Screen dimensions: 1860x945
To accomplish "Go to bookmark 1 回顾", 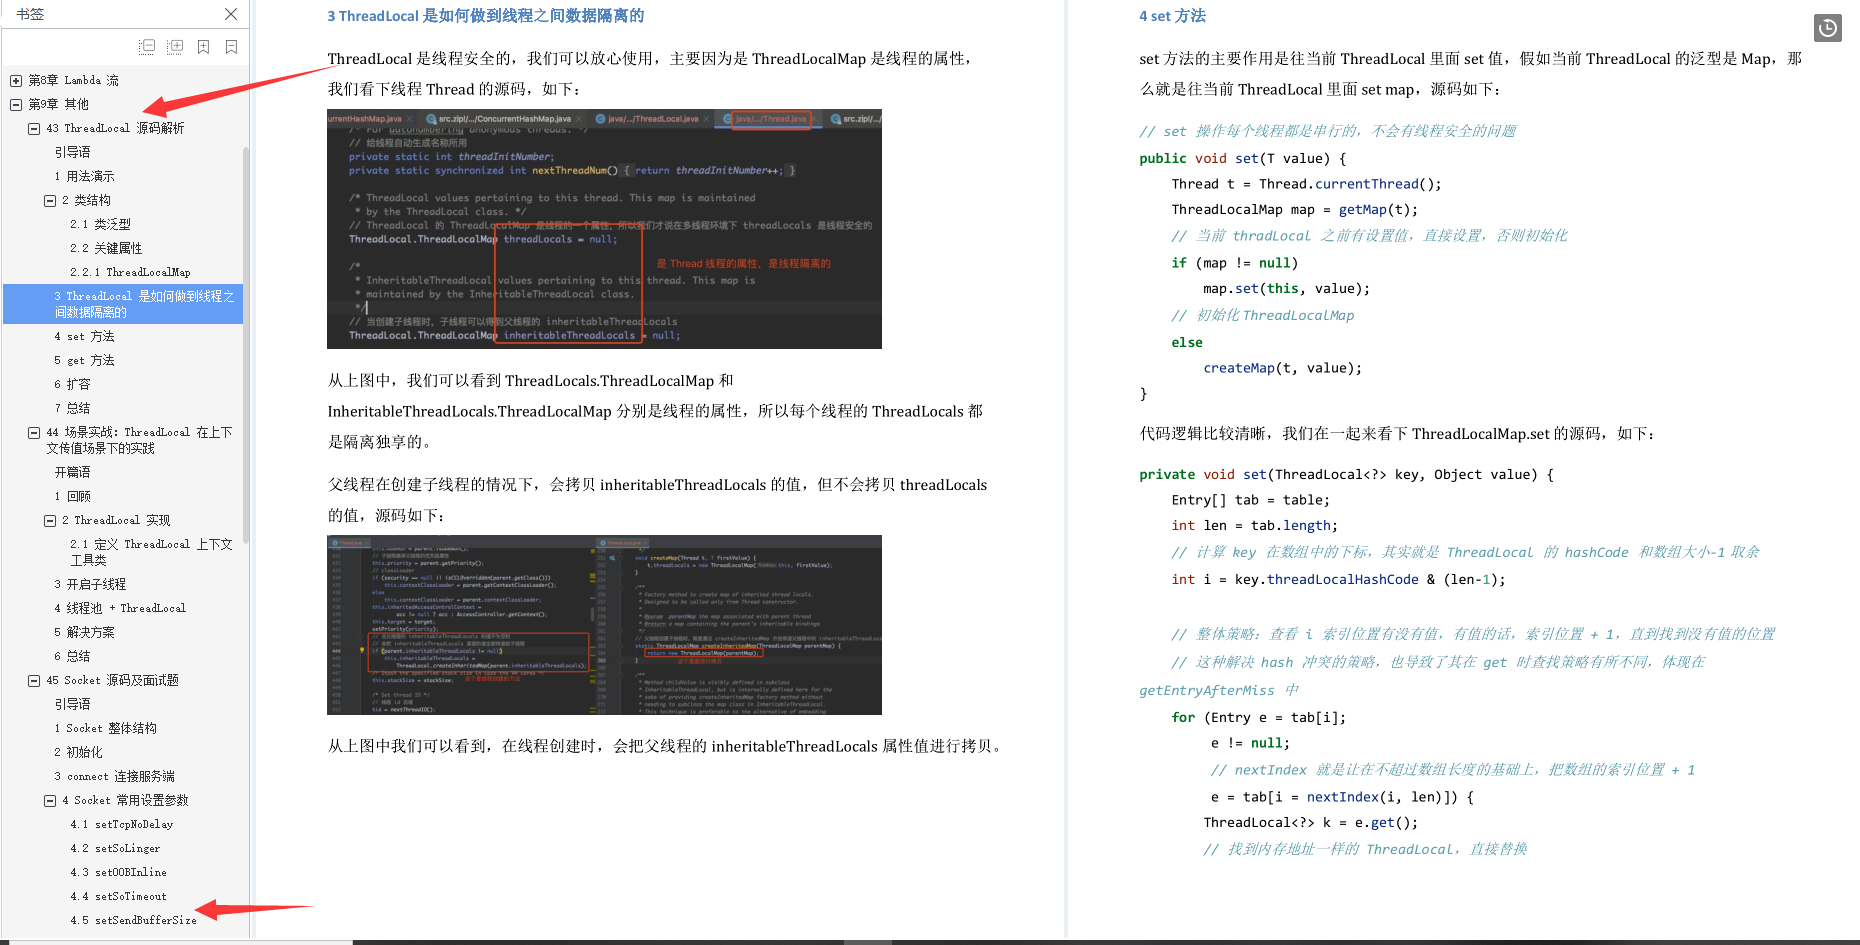I will coord(72,496).
